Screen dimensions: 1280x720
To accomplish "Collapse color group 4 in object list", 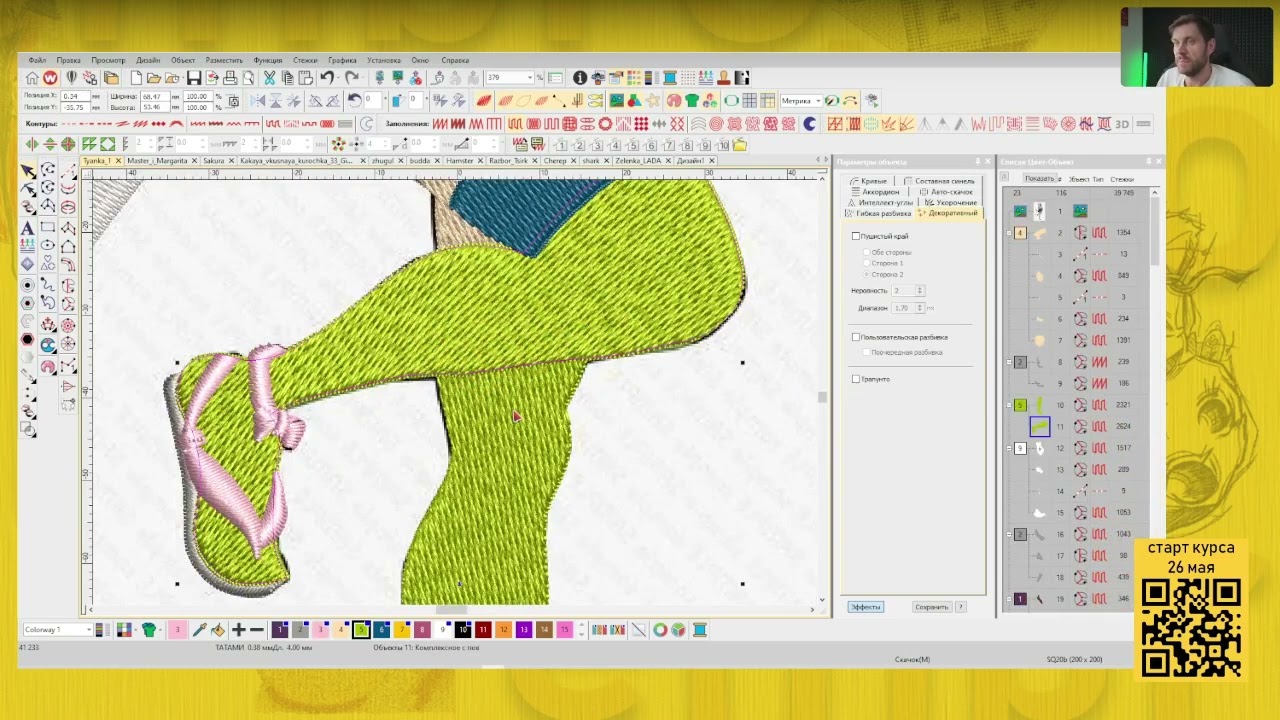I will (x=1009, y=233).
